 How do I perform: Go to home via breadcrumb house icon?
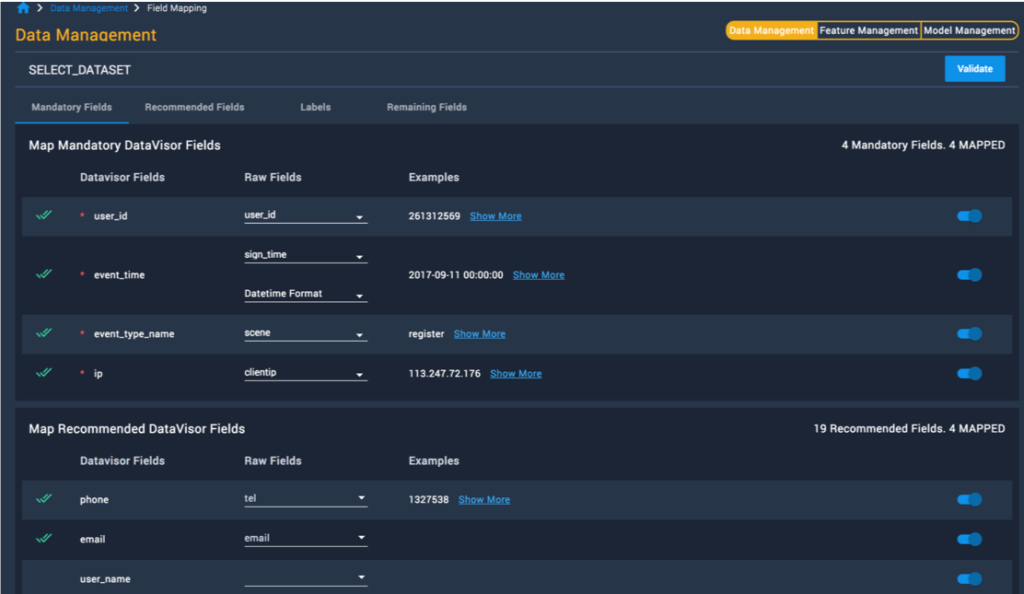pyautogui.click(x=24, y=8)
